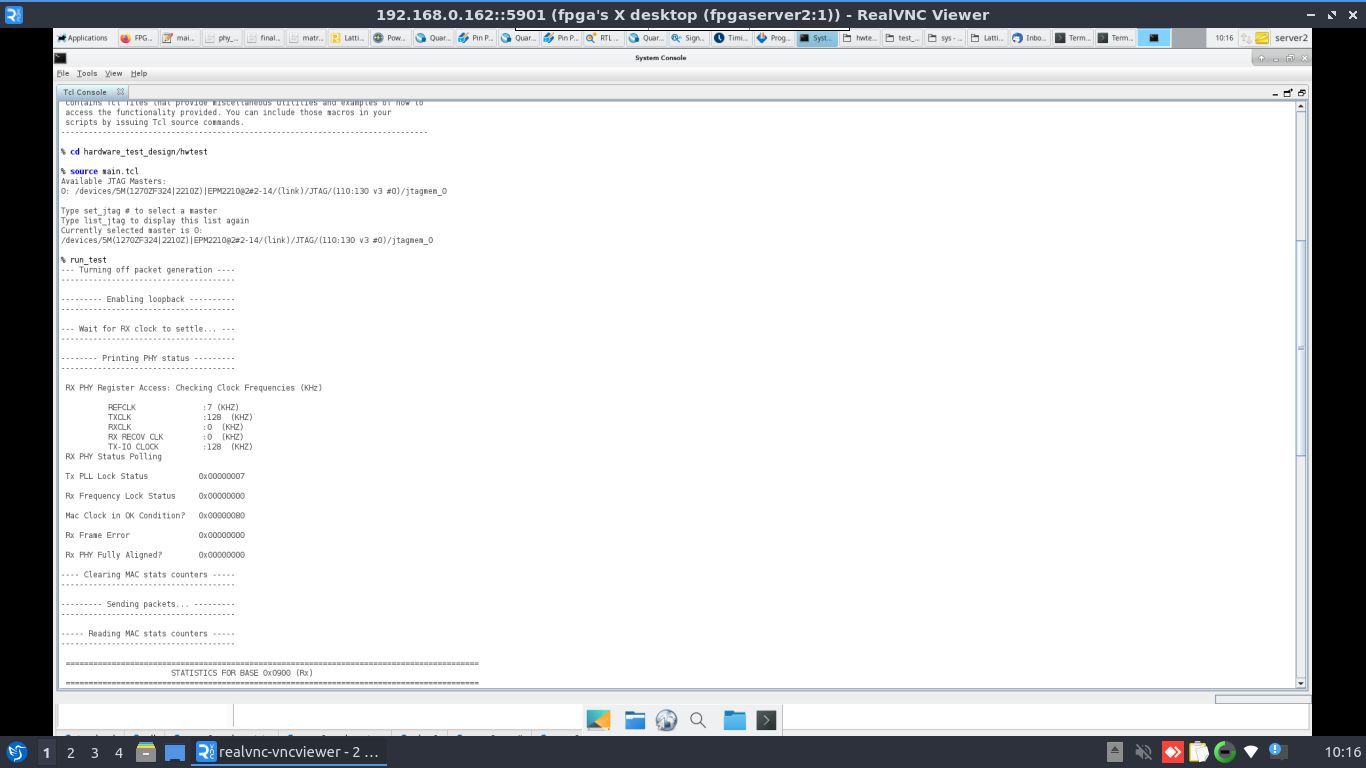Switch to the RTL viewer taskbar window
The width and height of the screenshot is (1366, 768).
603,38
